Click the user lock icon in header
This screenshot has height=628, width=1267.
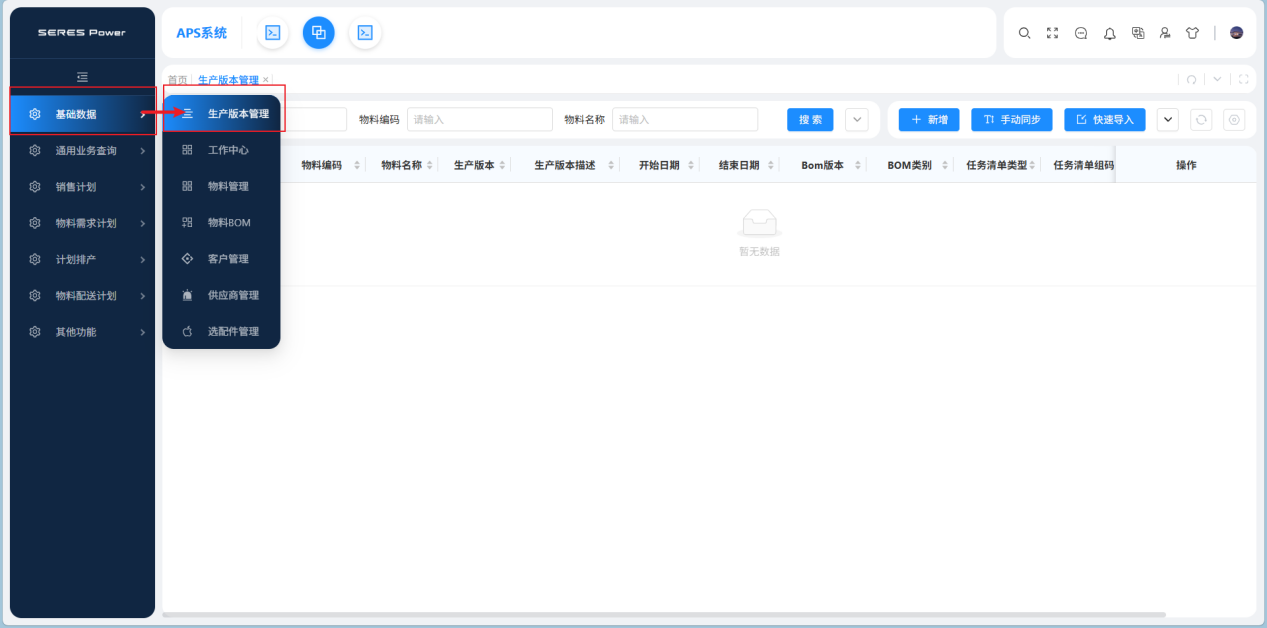point(1165,33)
